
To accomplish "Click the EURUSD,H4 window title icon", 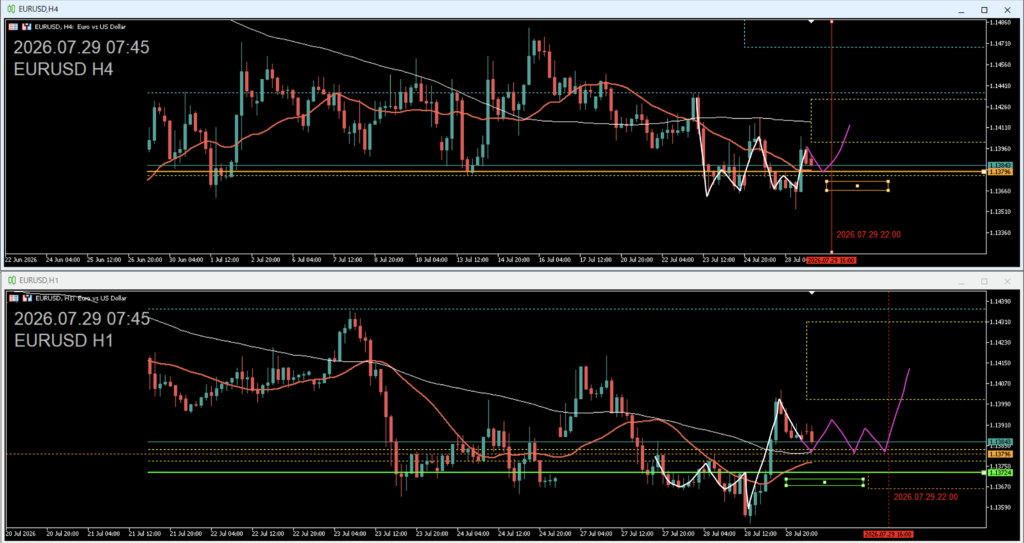I will tap(12, 9).
